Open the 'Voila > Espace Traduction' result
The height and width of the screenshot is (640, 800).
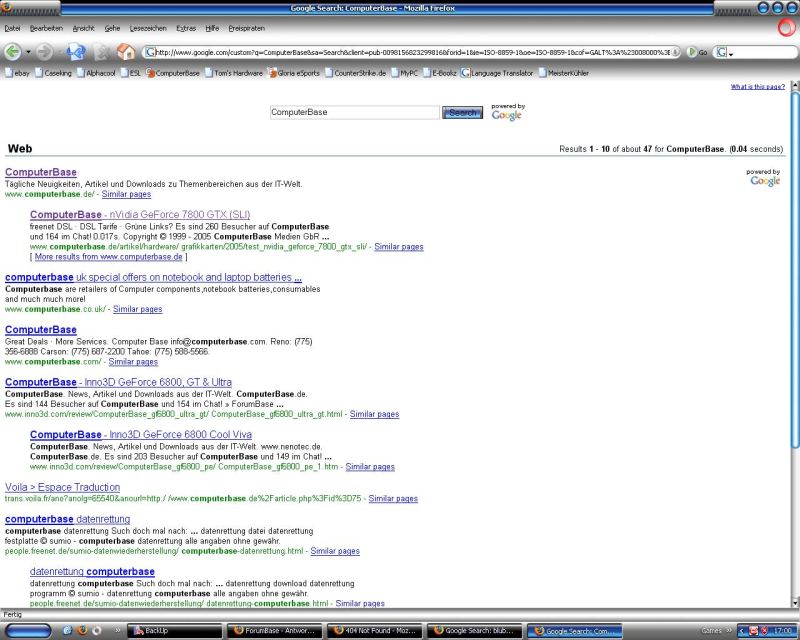(x=62, y=487)
